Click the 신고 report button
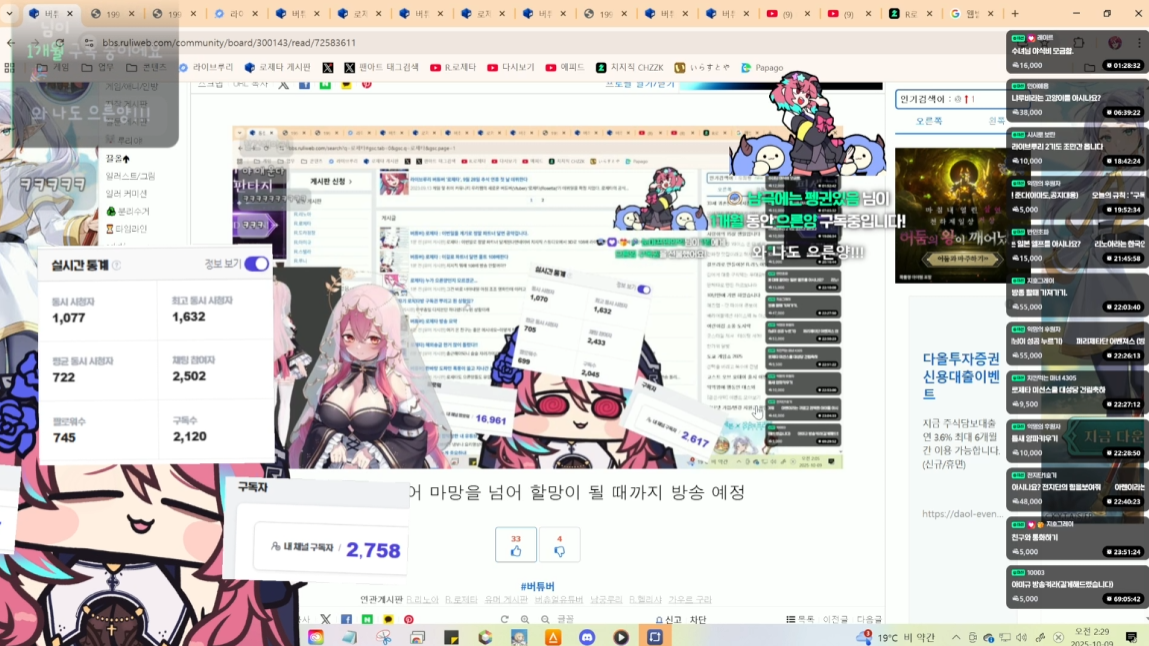The width and height of the screenshot is (1149, 646). click(667, 620)
